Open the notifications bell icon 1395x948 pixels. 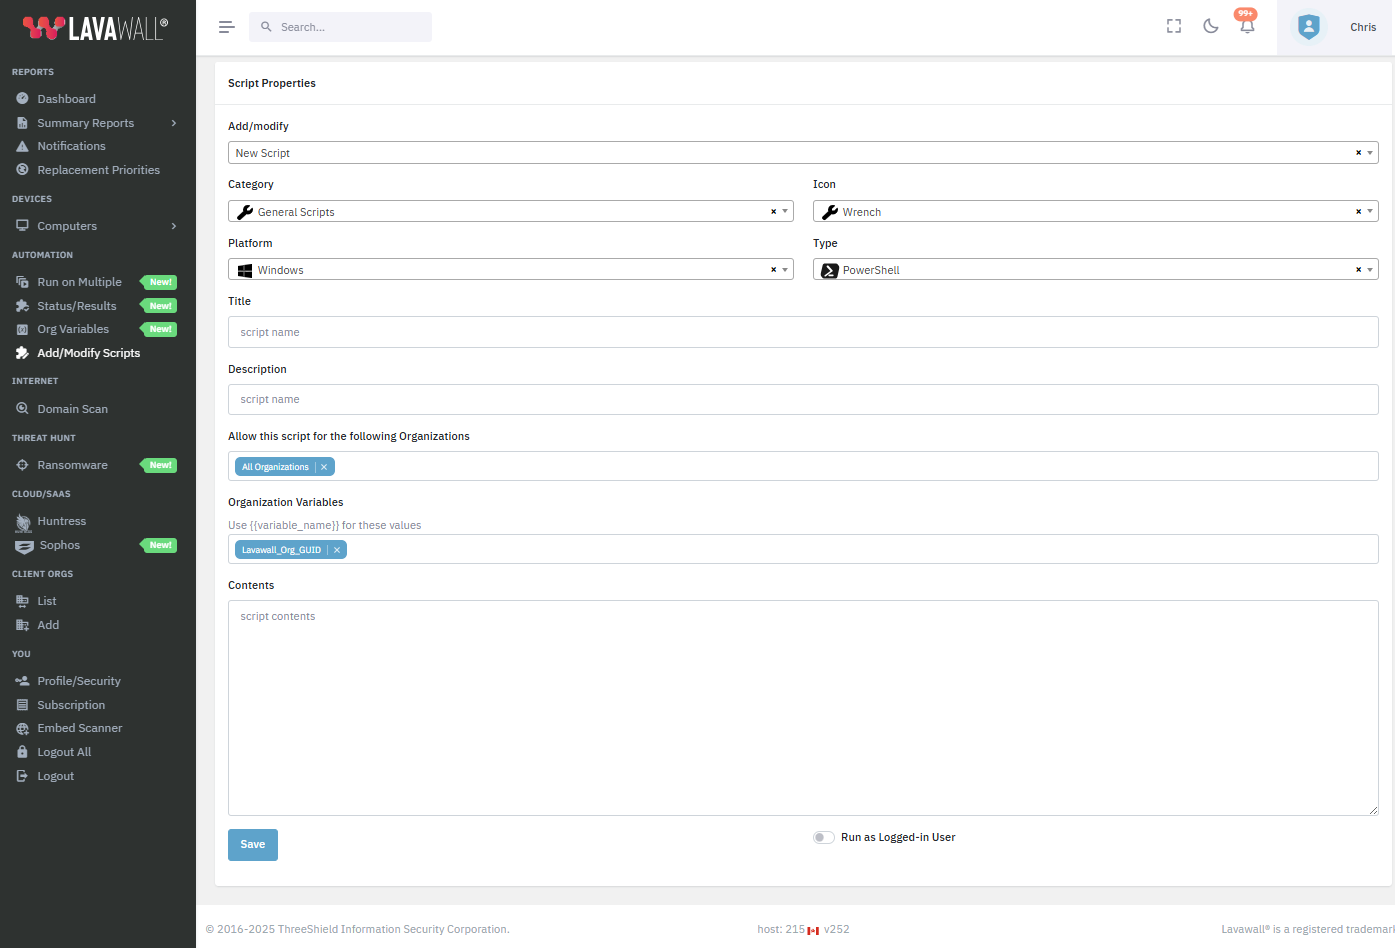coord(1247,27)
